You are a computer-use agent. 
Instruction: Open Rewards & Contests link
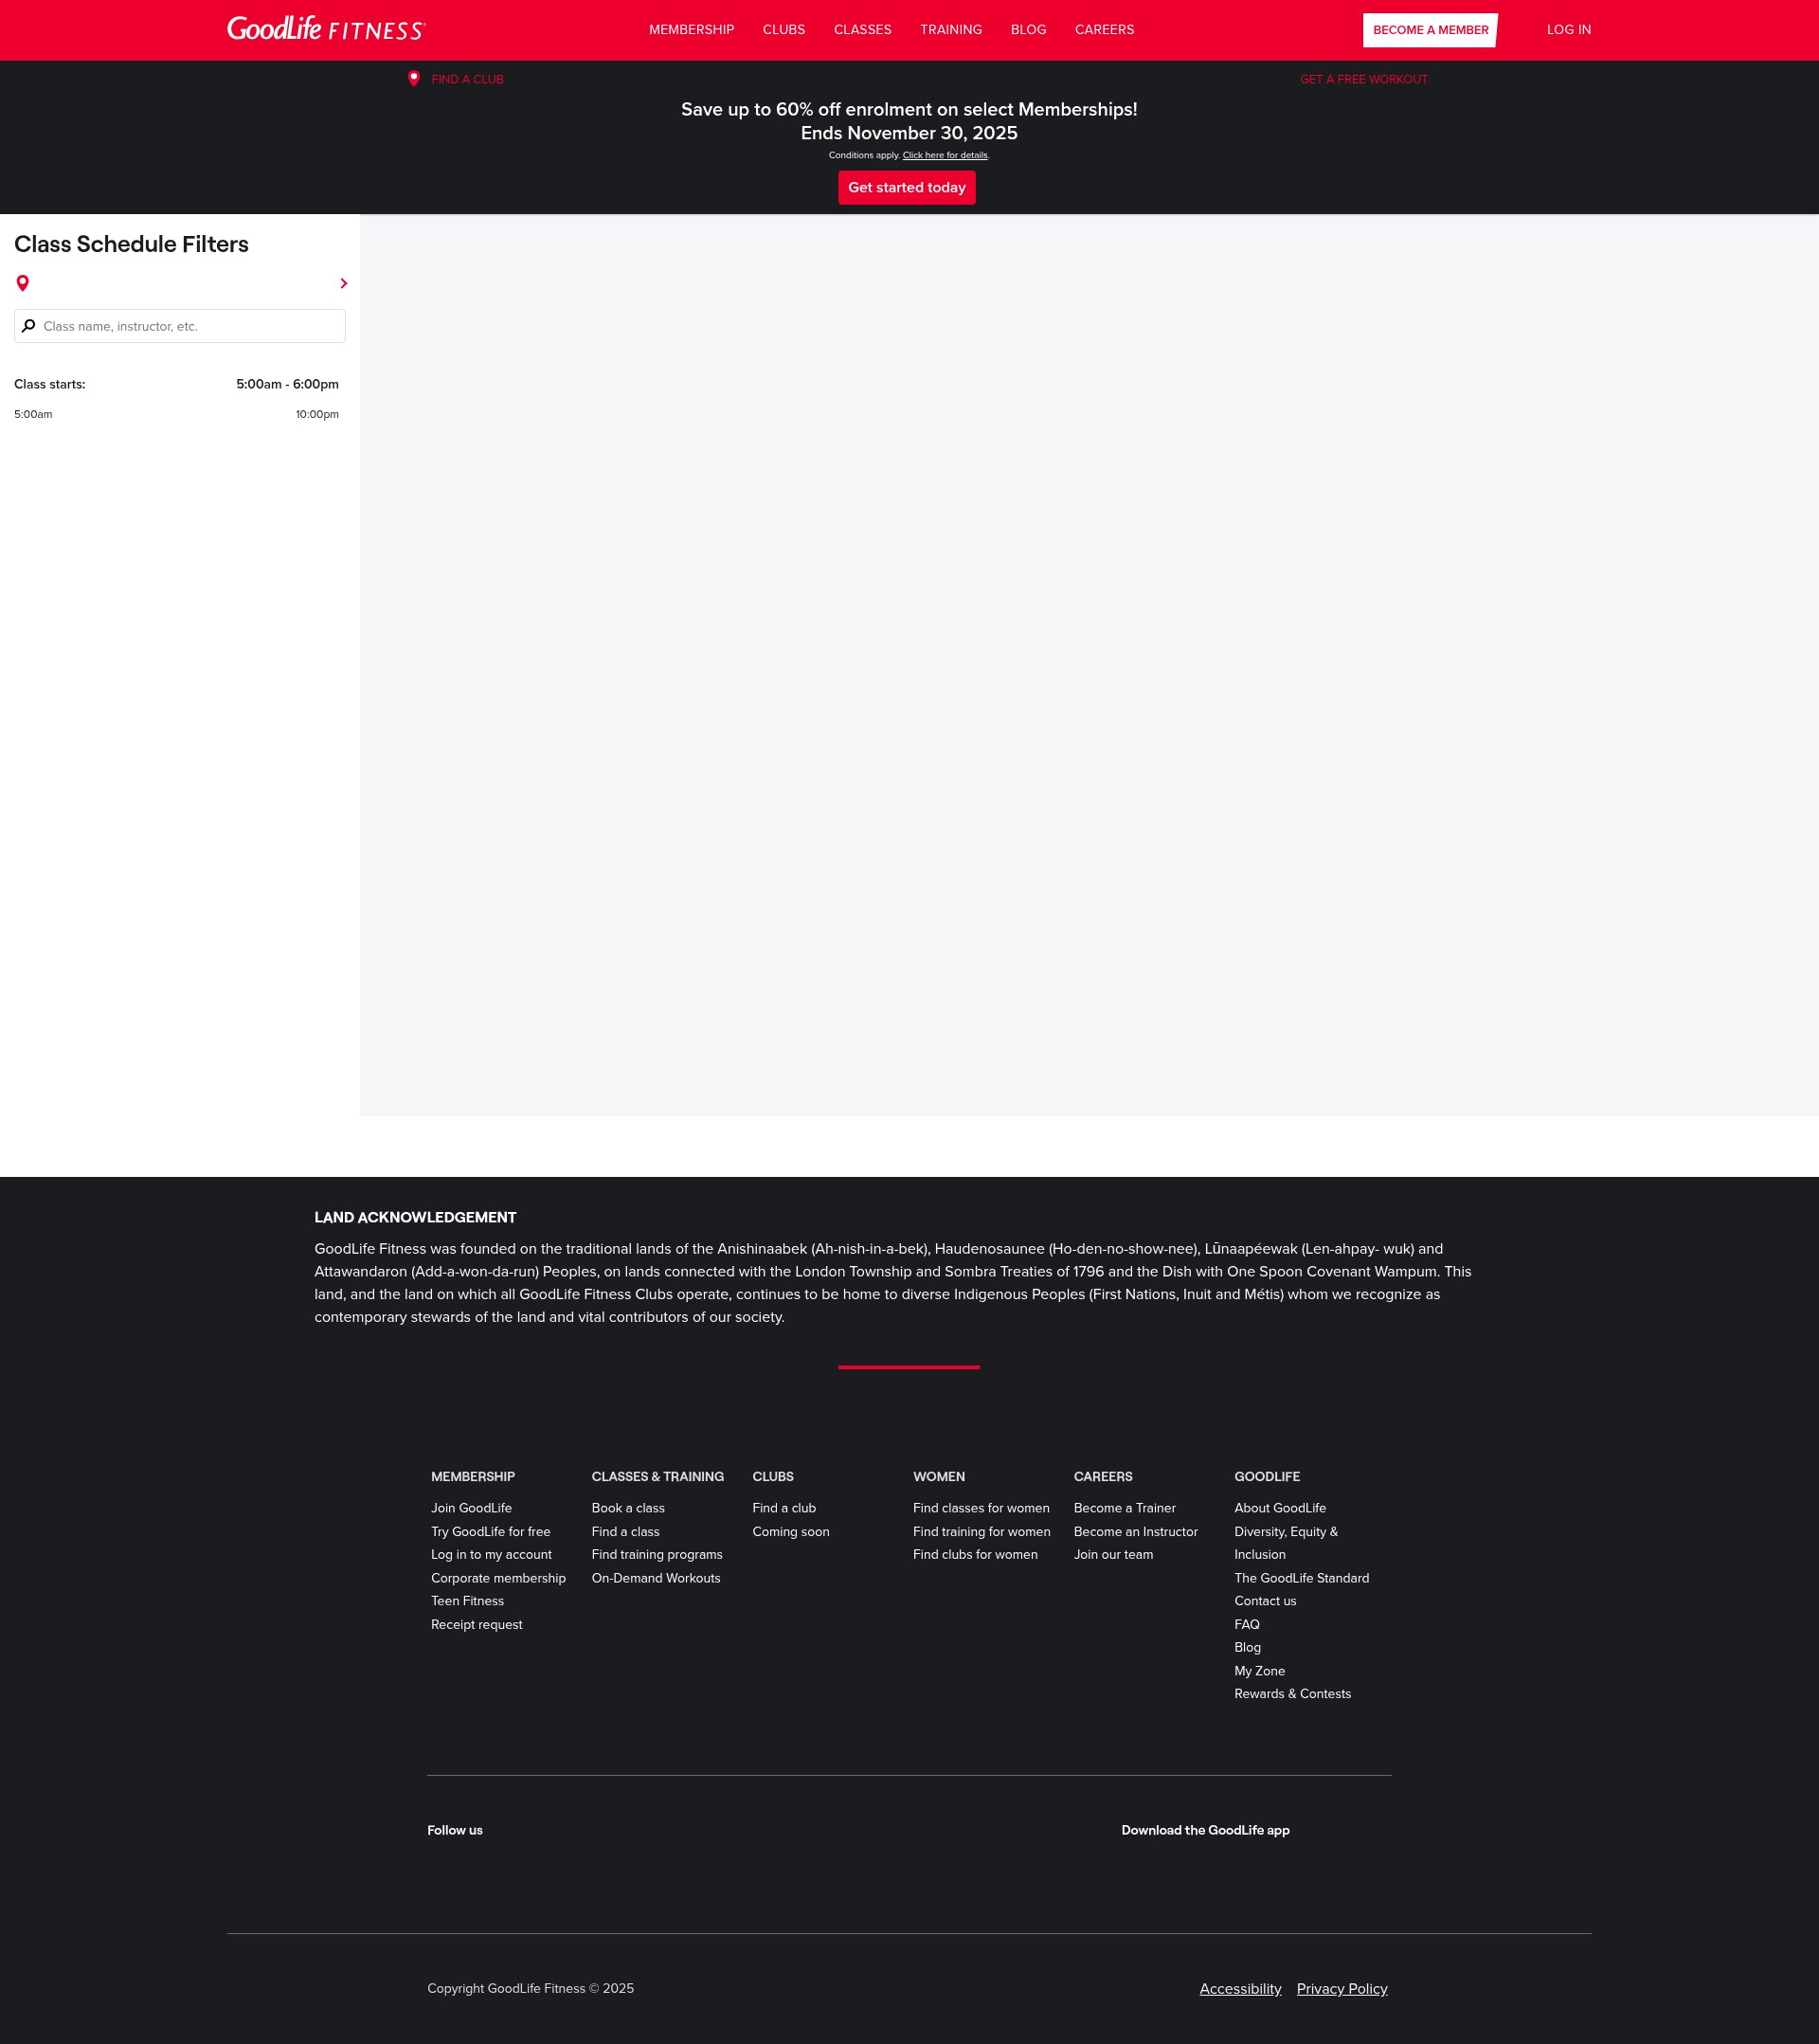coord(1292,1694)
